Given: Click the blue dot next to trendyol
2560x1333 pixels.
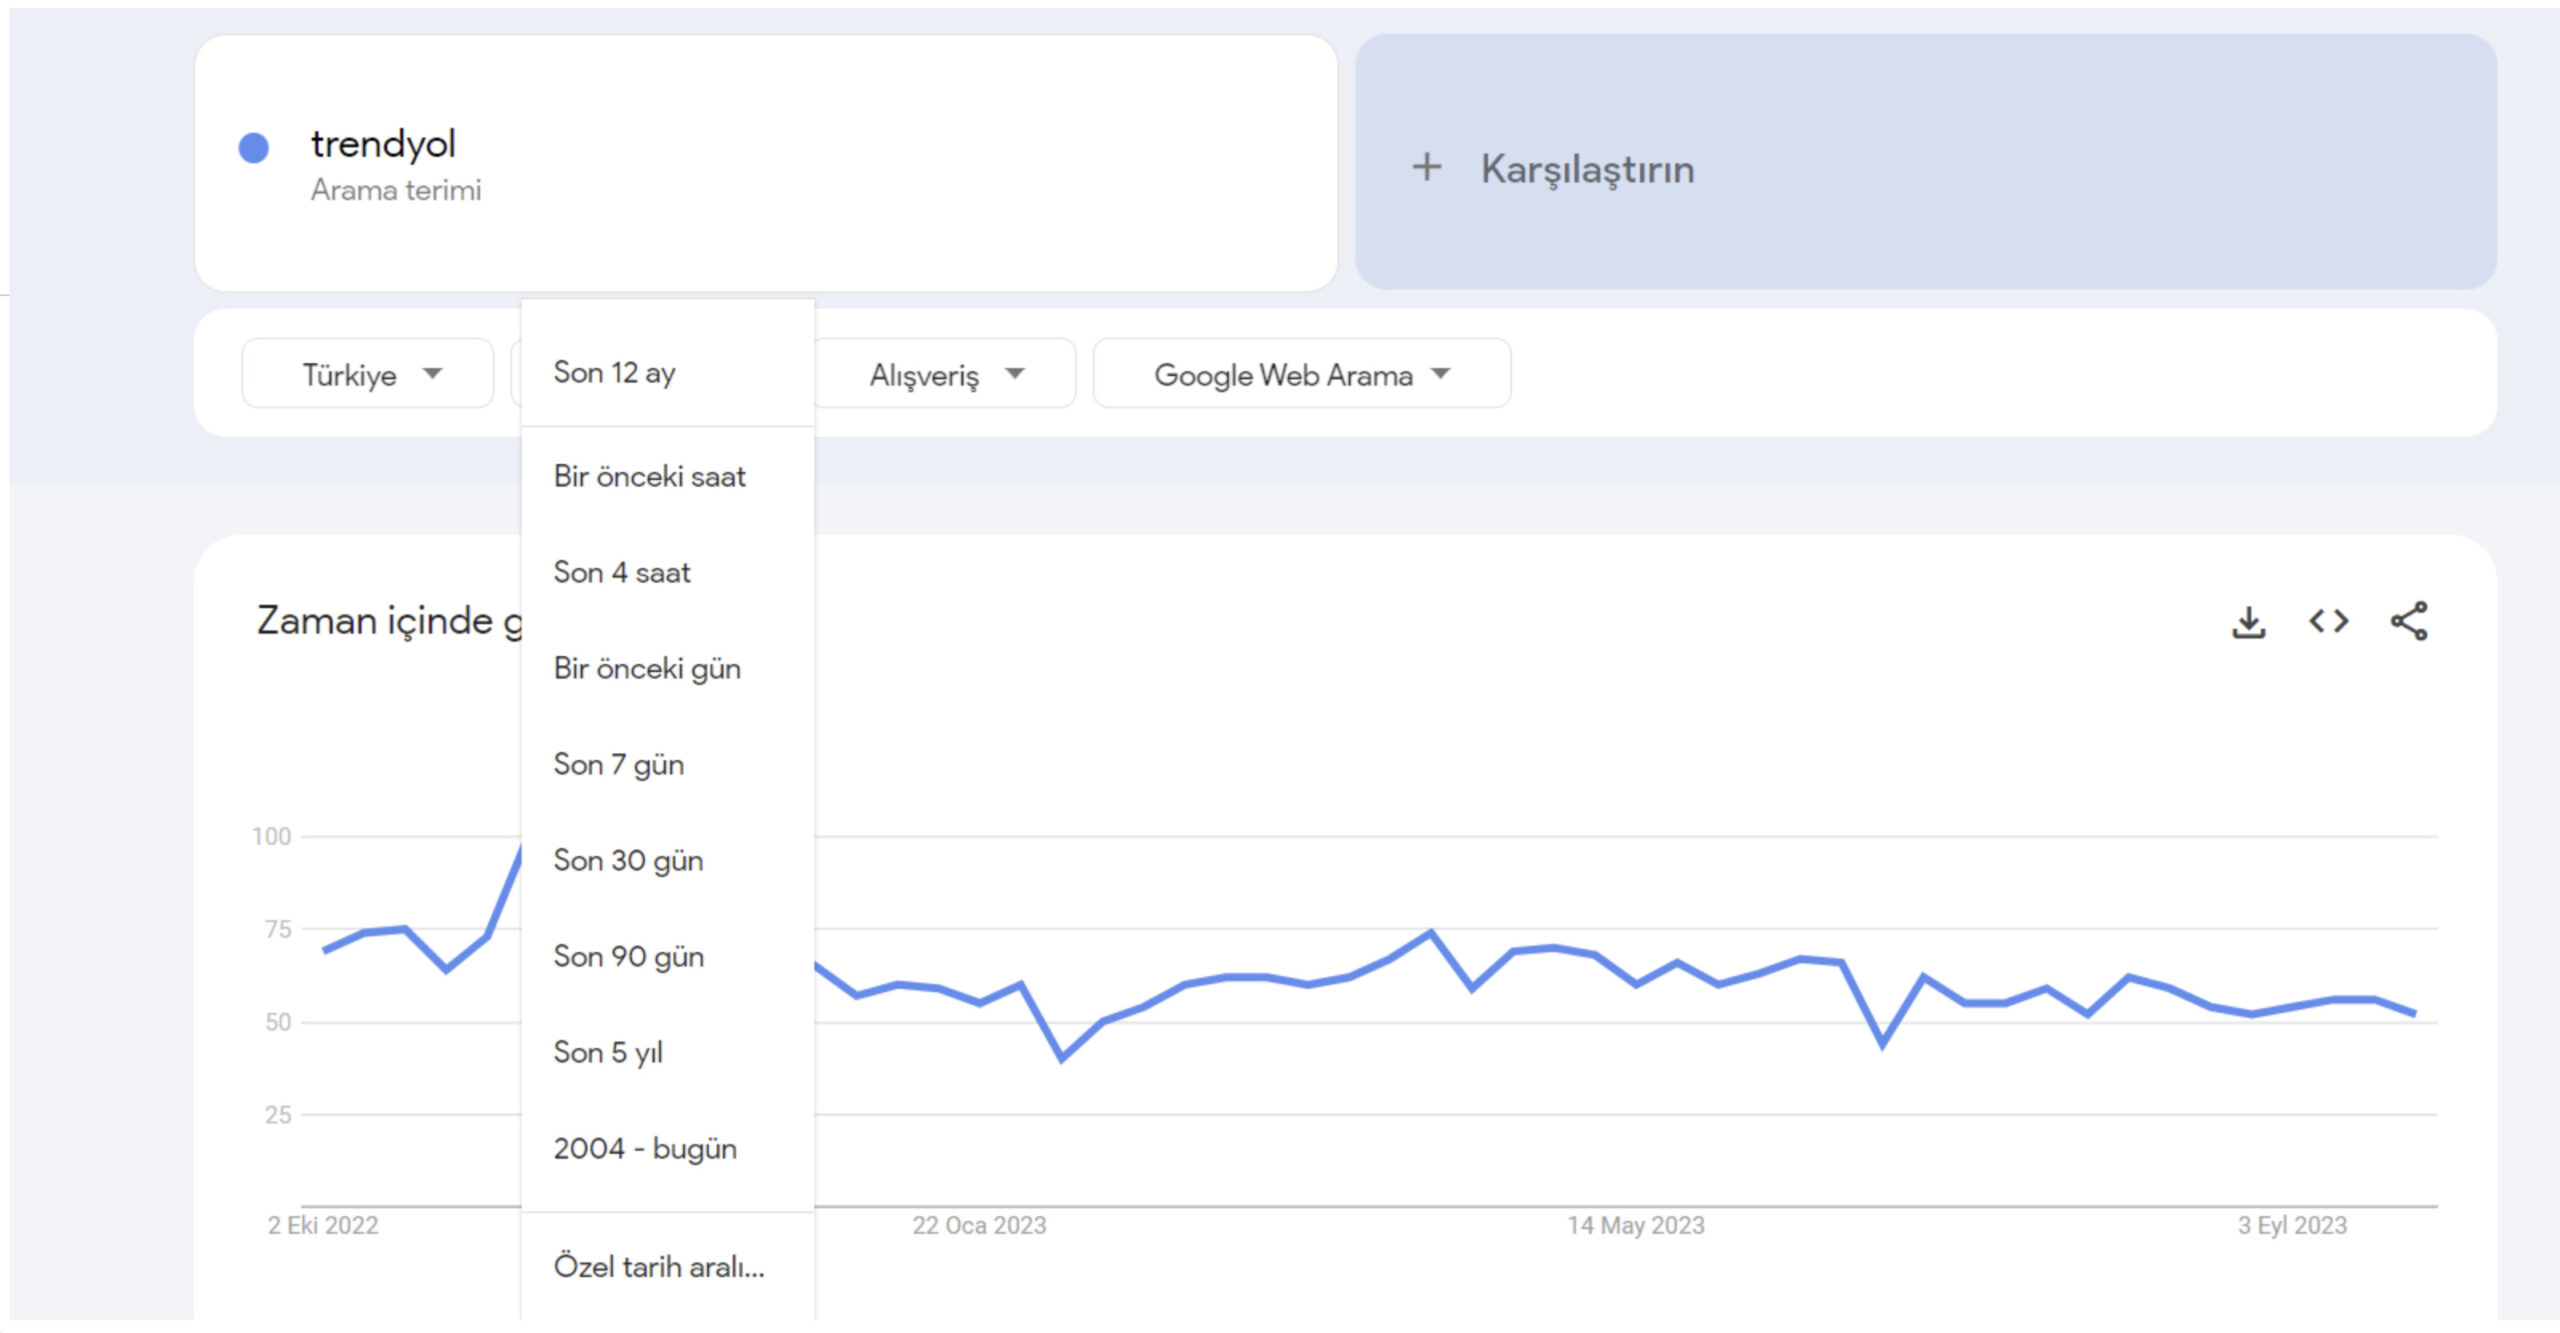Looking at the screenshot, I should pyautogui.click(x=254, y=148).
